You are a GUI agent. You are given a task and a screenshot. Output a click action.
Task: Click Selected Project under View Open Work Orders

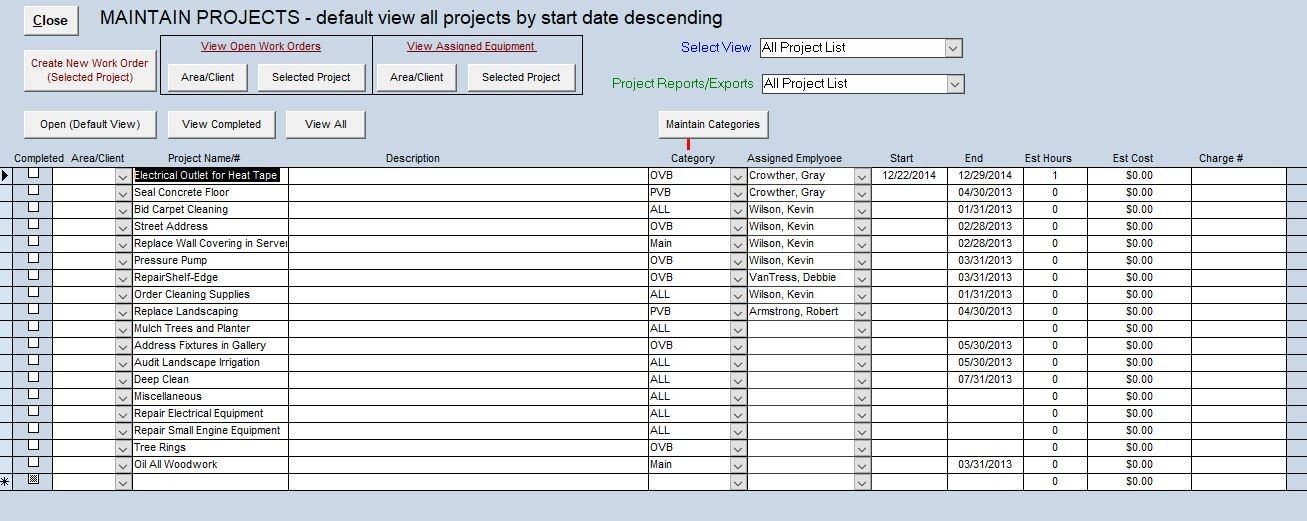click(x=311, y=77)
